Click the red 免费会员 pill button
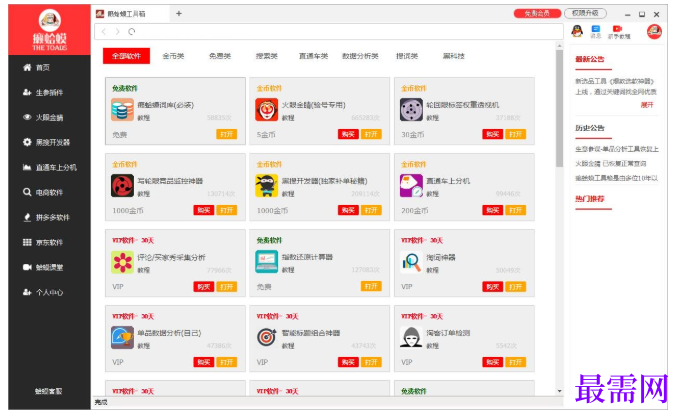Viewport: 687px width, 420px height. pos(537,14)
